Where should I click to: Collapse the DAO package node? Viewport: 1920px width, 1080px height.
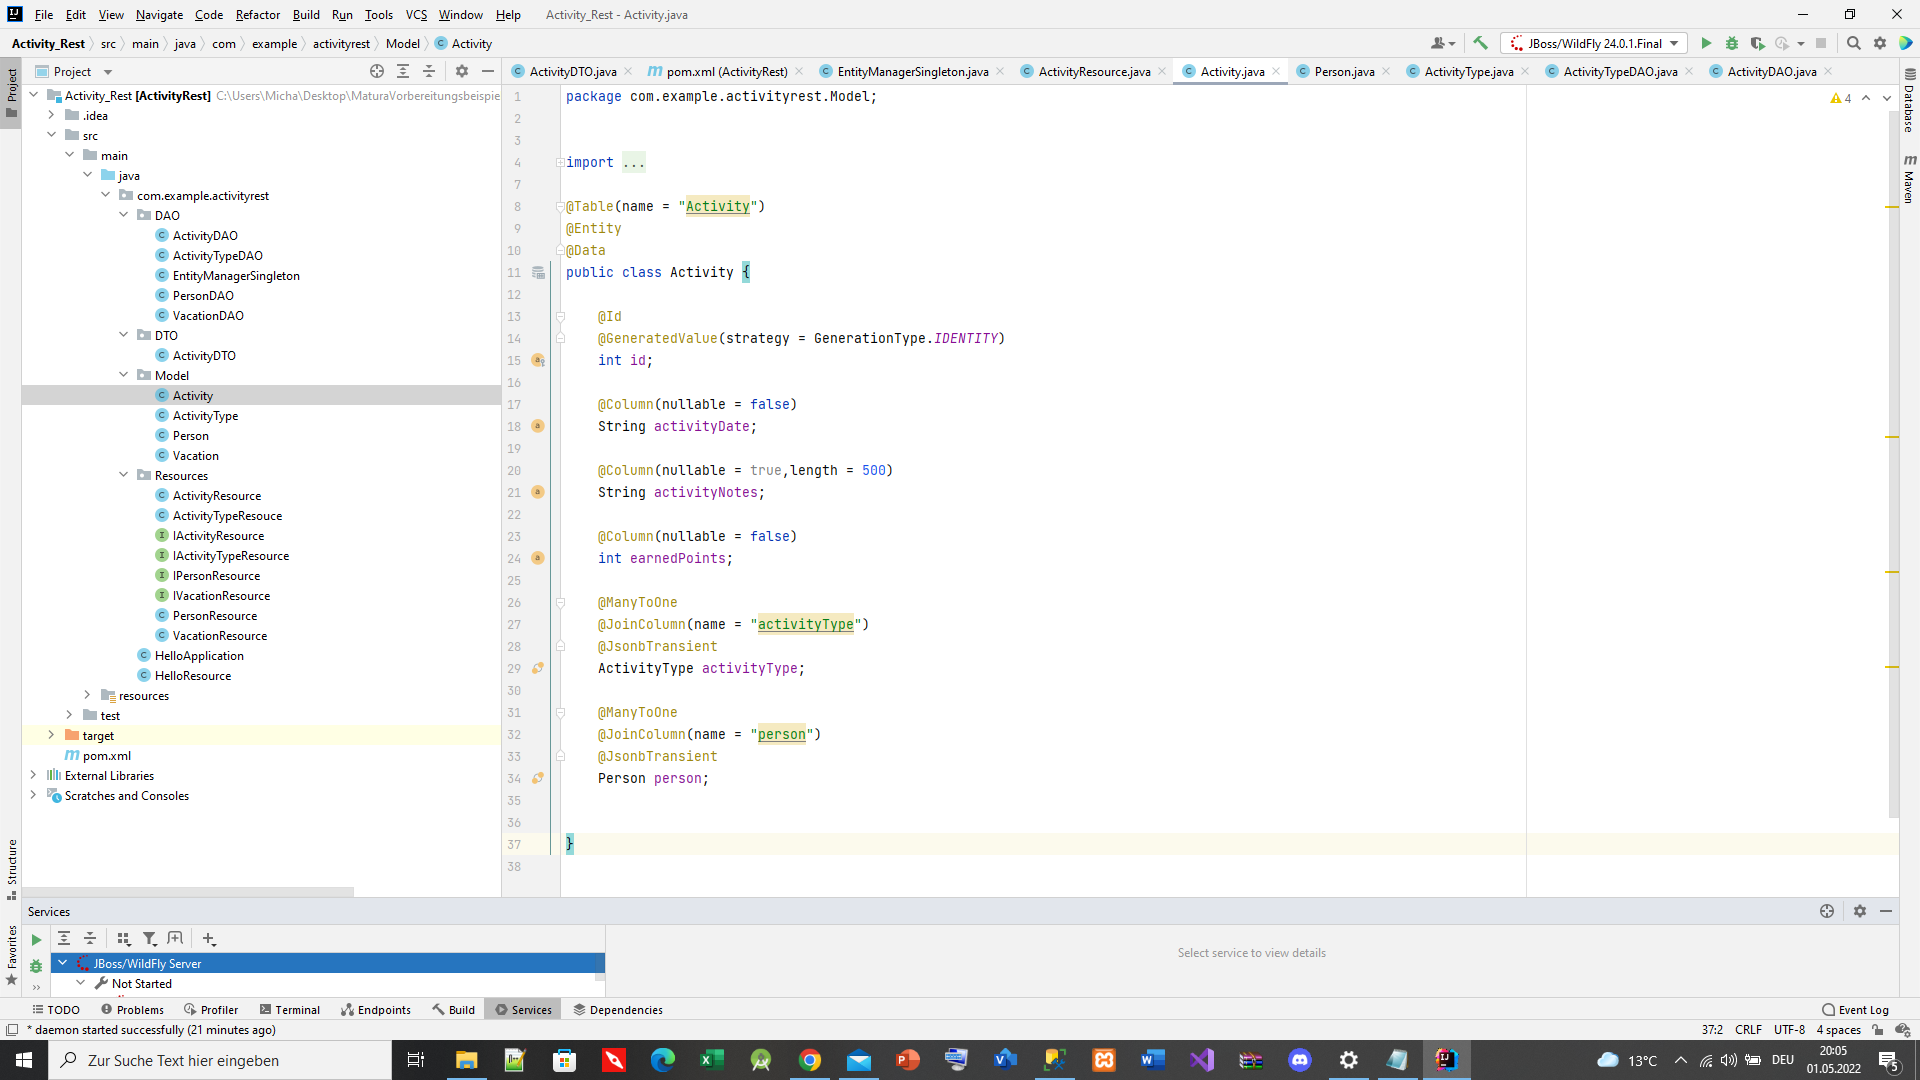(124, 215)
